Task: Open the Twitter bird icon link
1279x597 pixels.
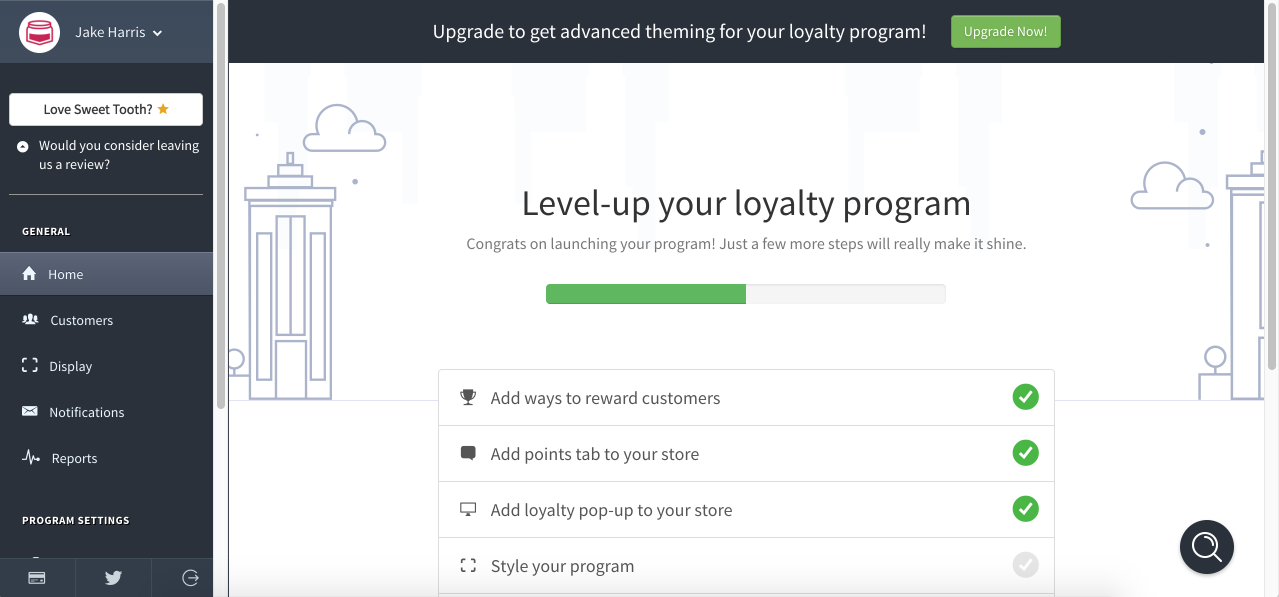Action: point(113,578)
